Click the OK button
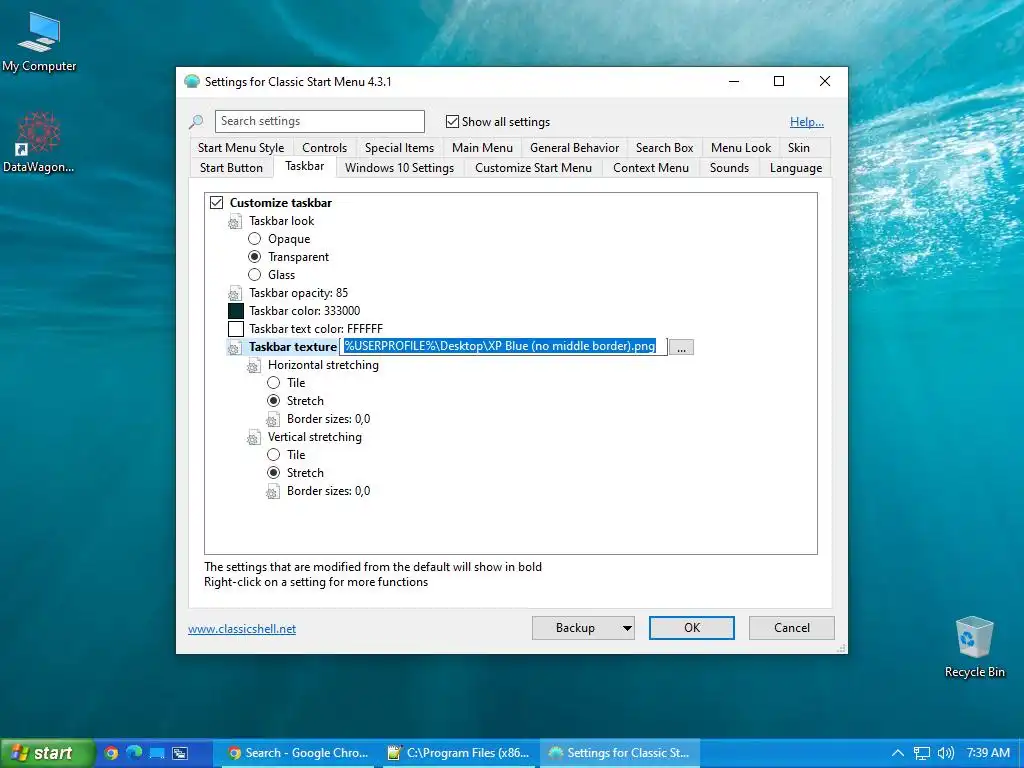Image resolution: width=1024 pixels, height=768 pixels. pos(692,628)
